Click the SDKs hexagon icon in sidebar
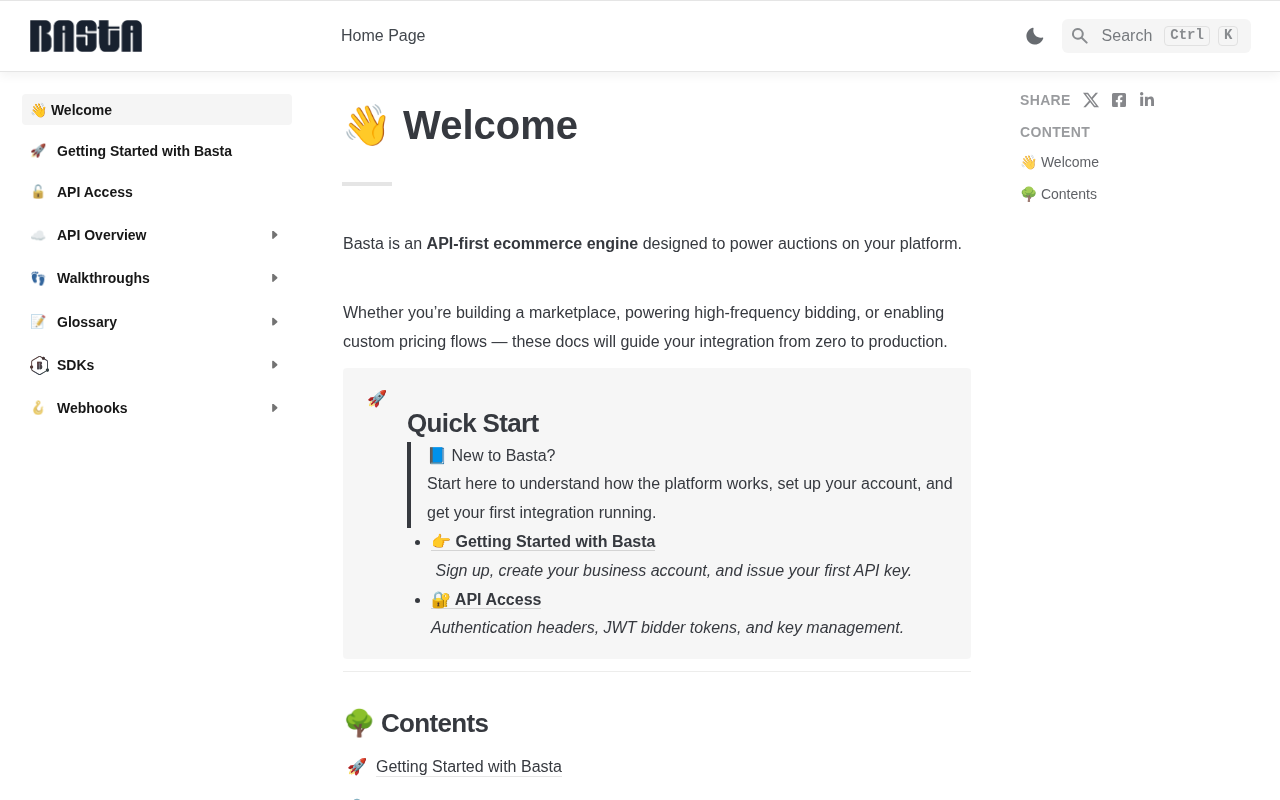Image resolution: width=1280 pixels, height=800 pixels. point(39,365)
